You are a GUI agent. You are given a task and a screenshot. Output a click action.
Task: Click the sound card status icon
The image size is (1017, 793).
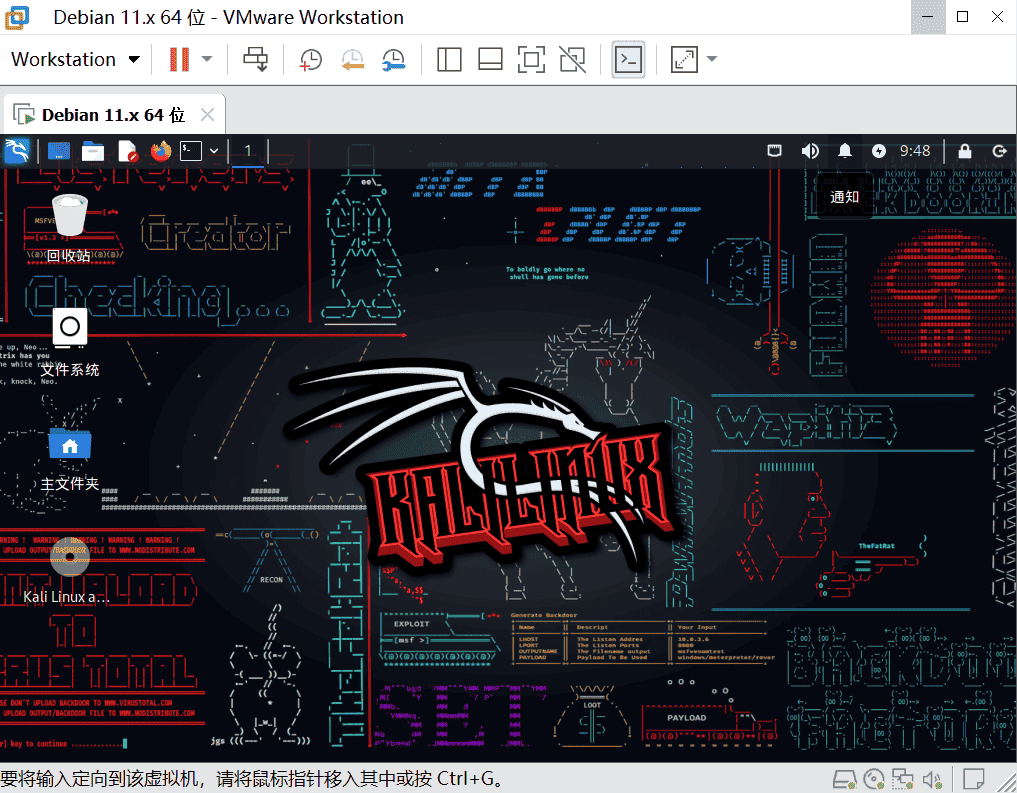pyautogui.click(x=932, y=779)
